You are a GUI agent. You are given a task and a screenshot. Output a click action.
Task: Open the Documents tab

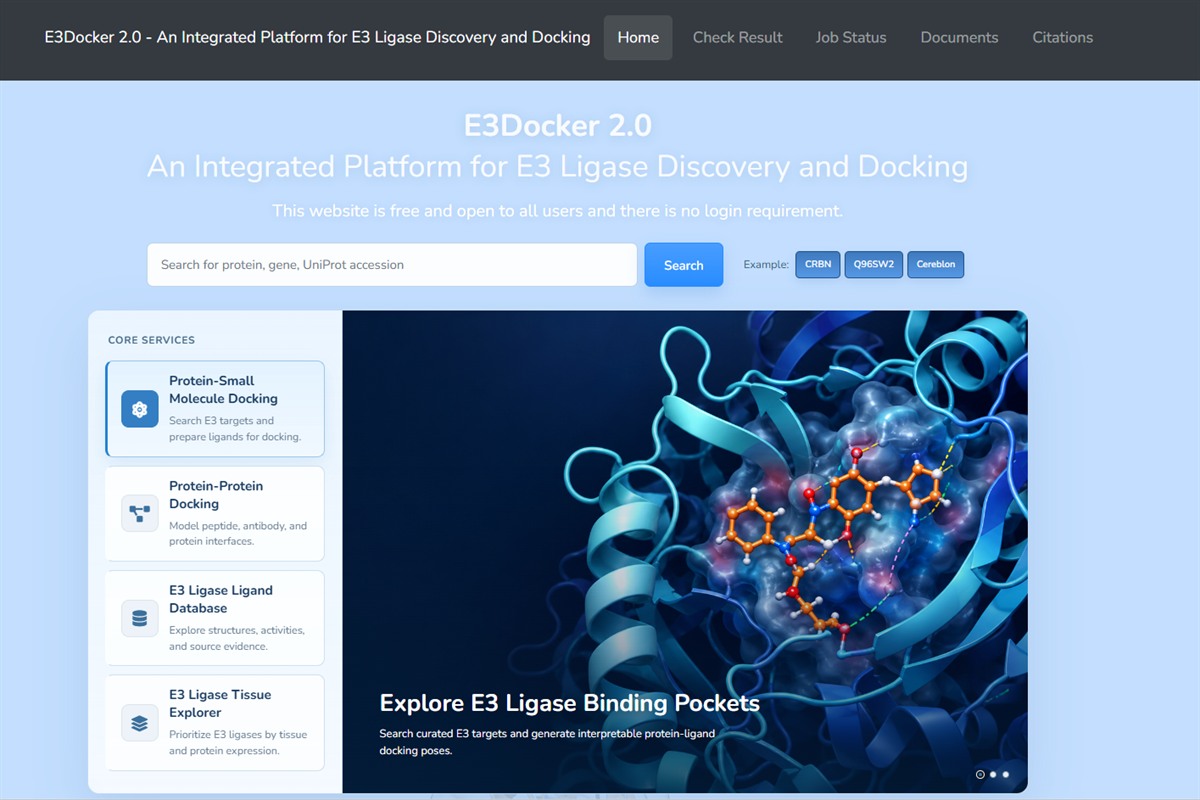click(x=959, y=37)
